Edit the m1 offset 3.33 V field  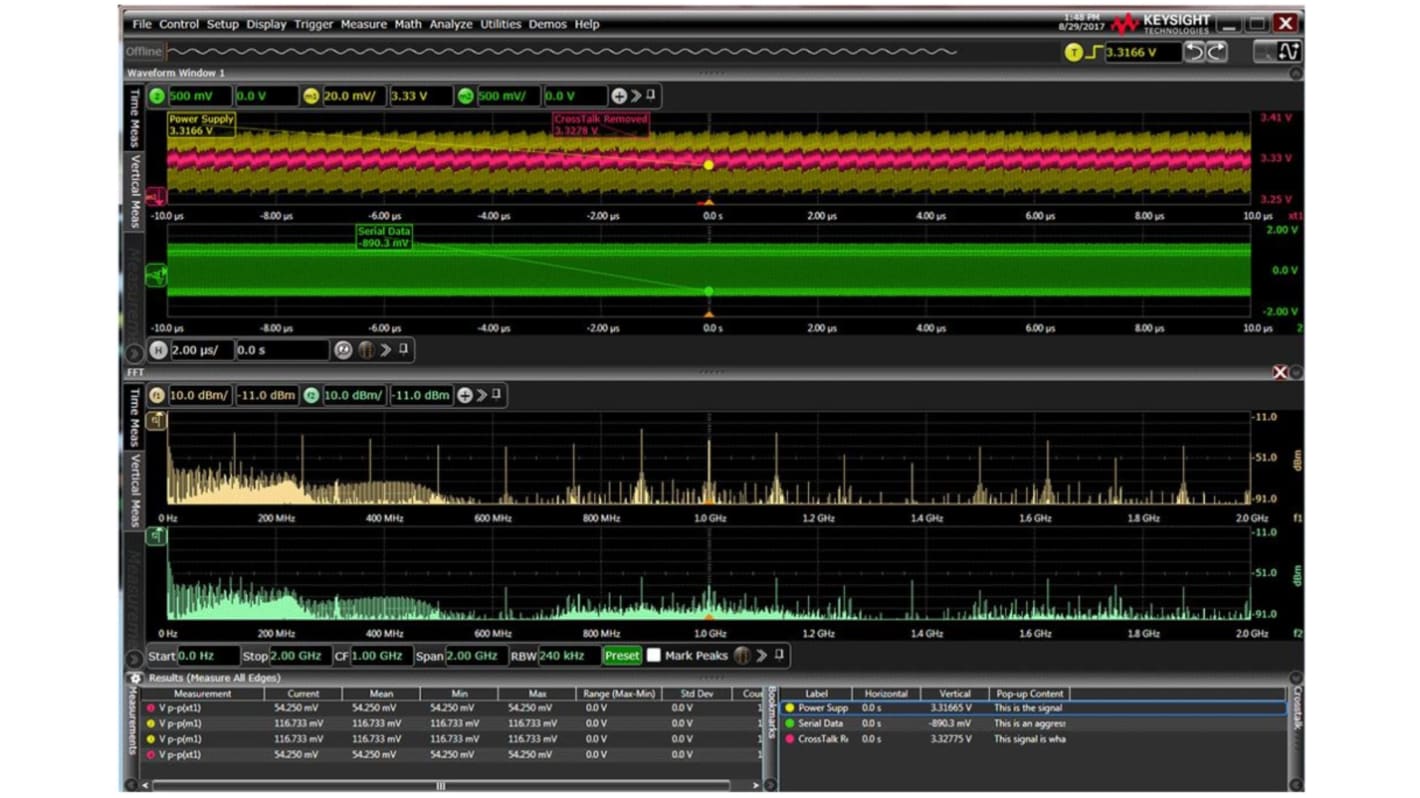420,96
